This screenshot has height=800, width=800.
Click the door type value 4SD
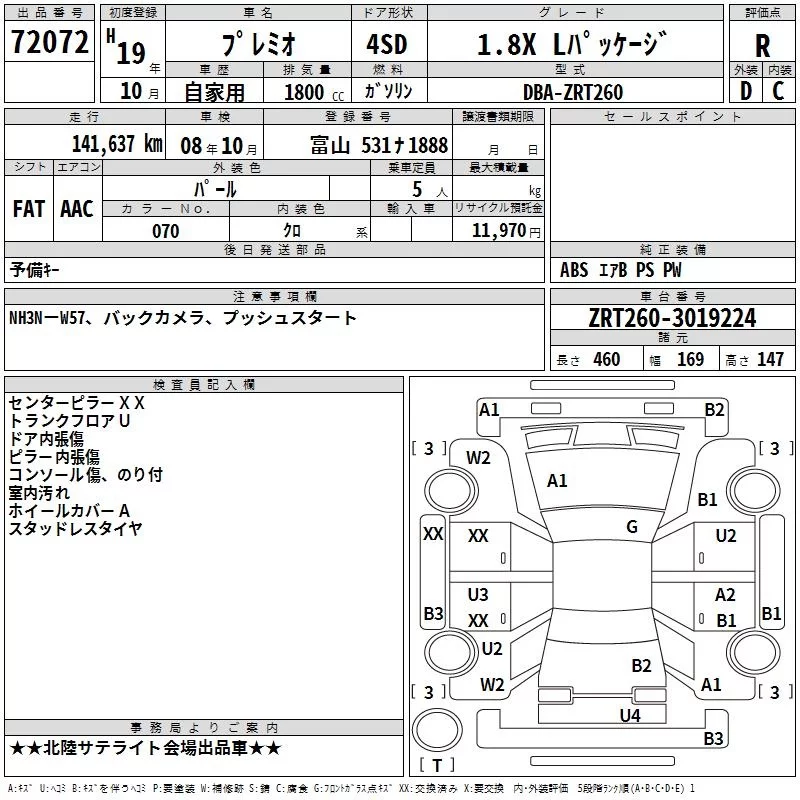point(387,44)
